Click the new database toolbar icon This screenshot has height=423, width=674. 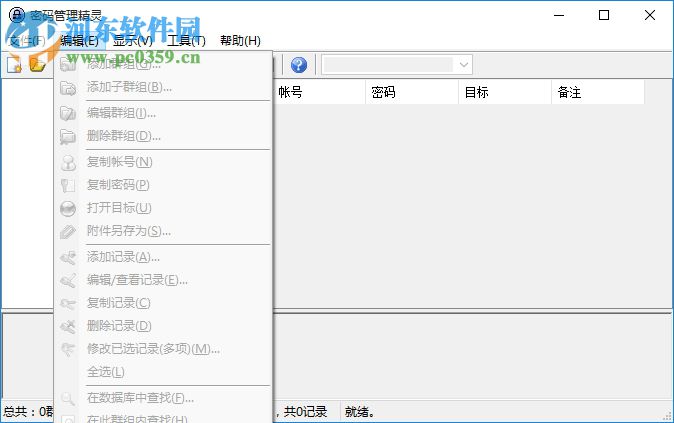[14, 64]
